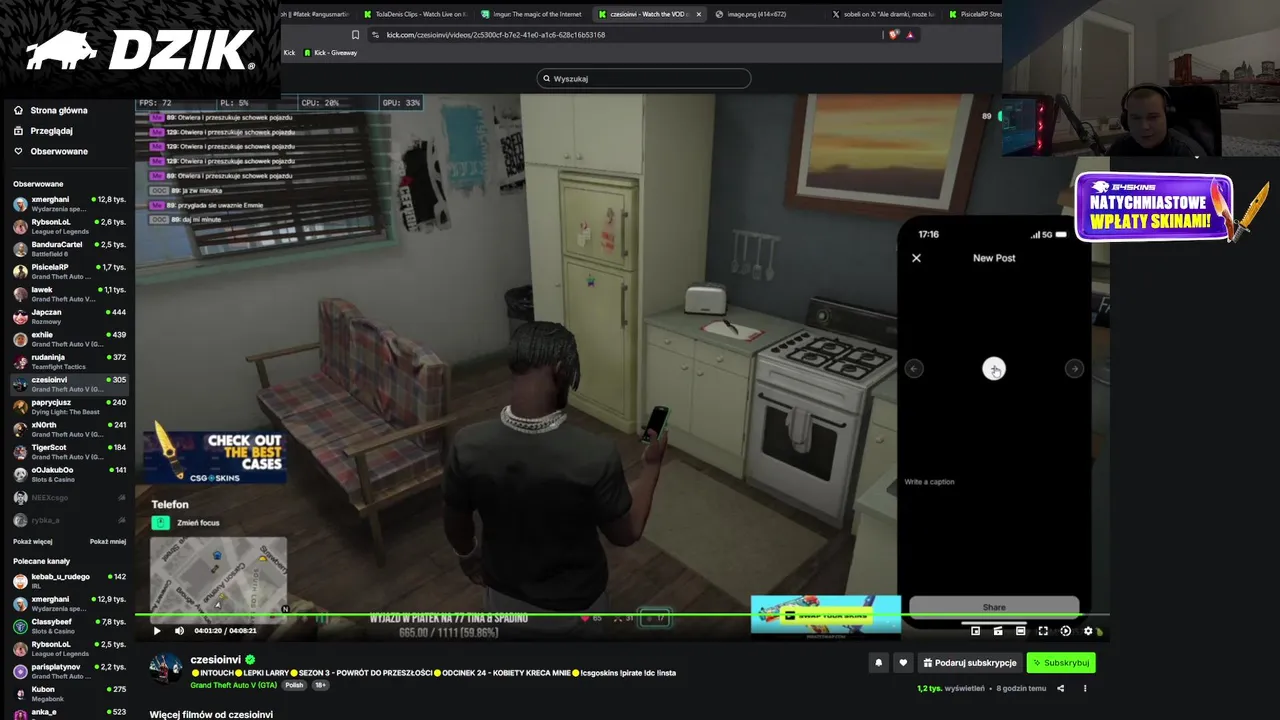Open paprycjusz channel in sidebar
Screen dimensions: 1280x720
click(x=69, y=407)
